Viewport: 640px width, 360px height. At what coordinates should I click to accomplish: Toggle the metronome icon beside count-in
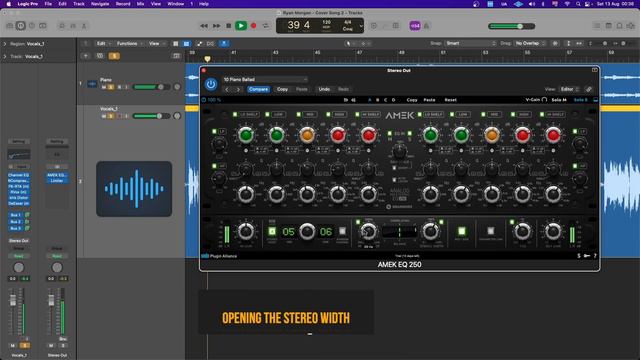pos(427,26)
